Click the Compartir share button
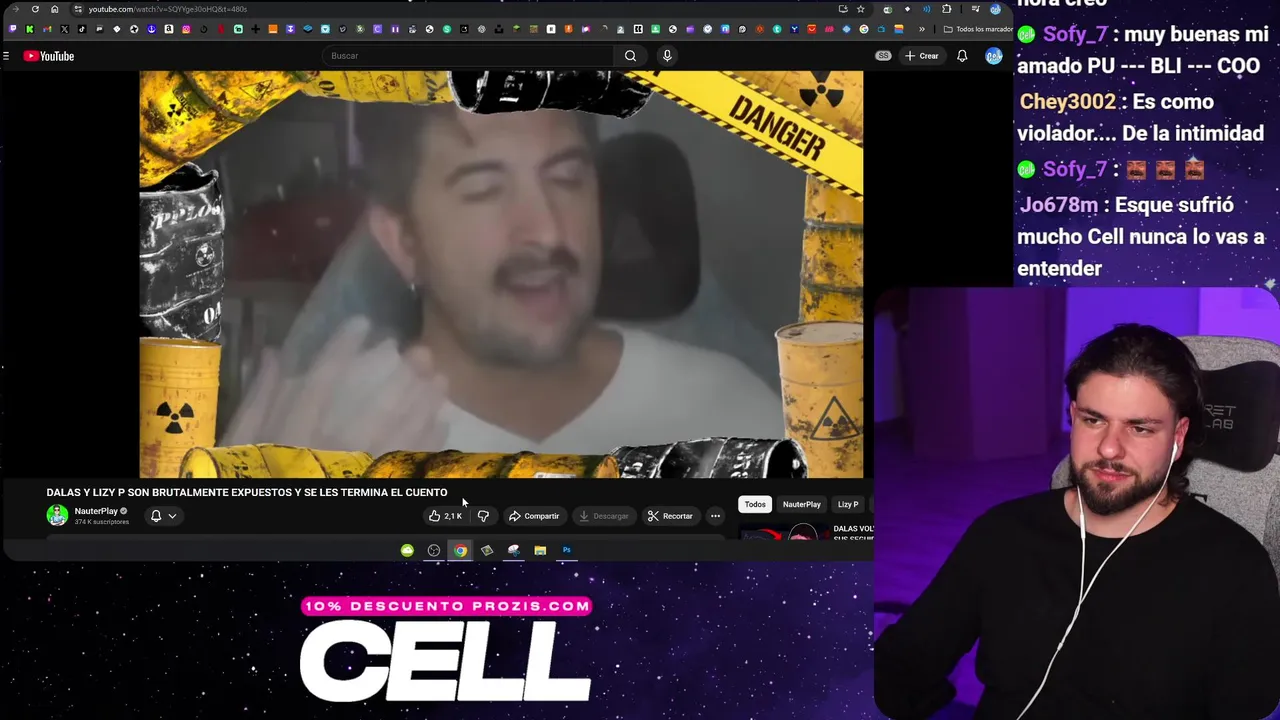 [534, 516]
